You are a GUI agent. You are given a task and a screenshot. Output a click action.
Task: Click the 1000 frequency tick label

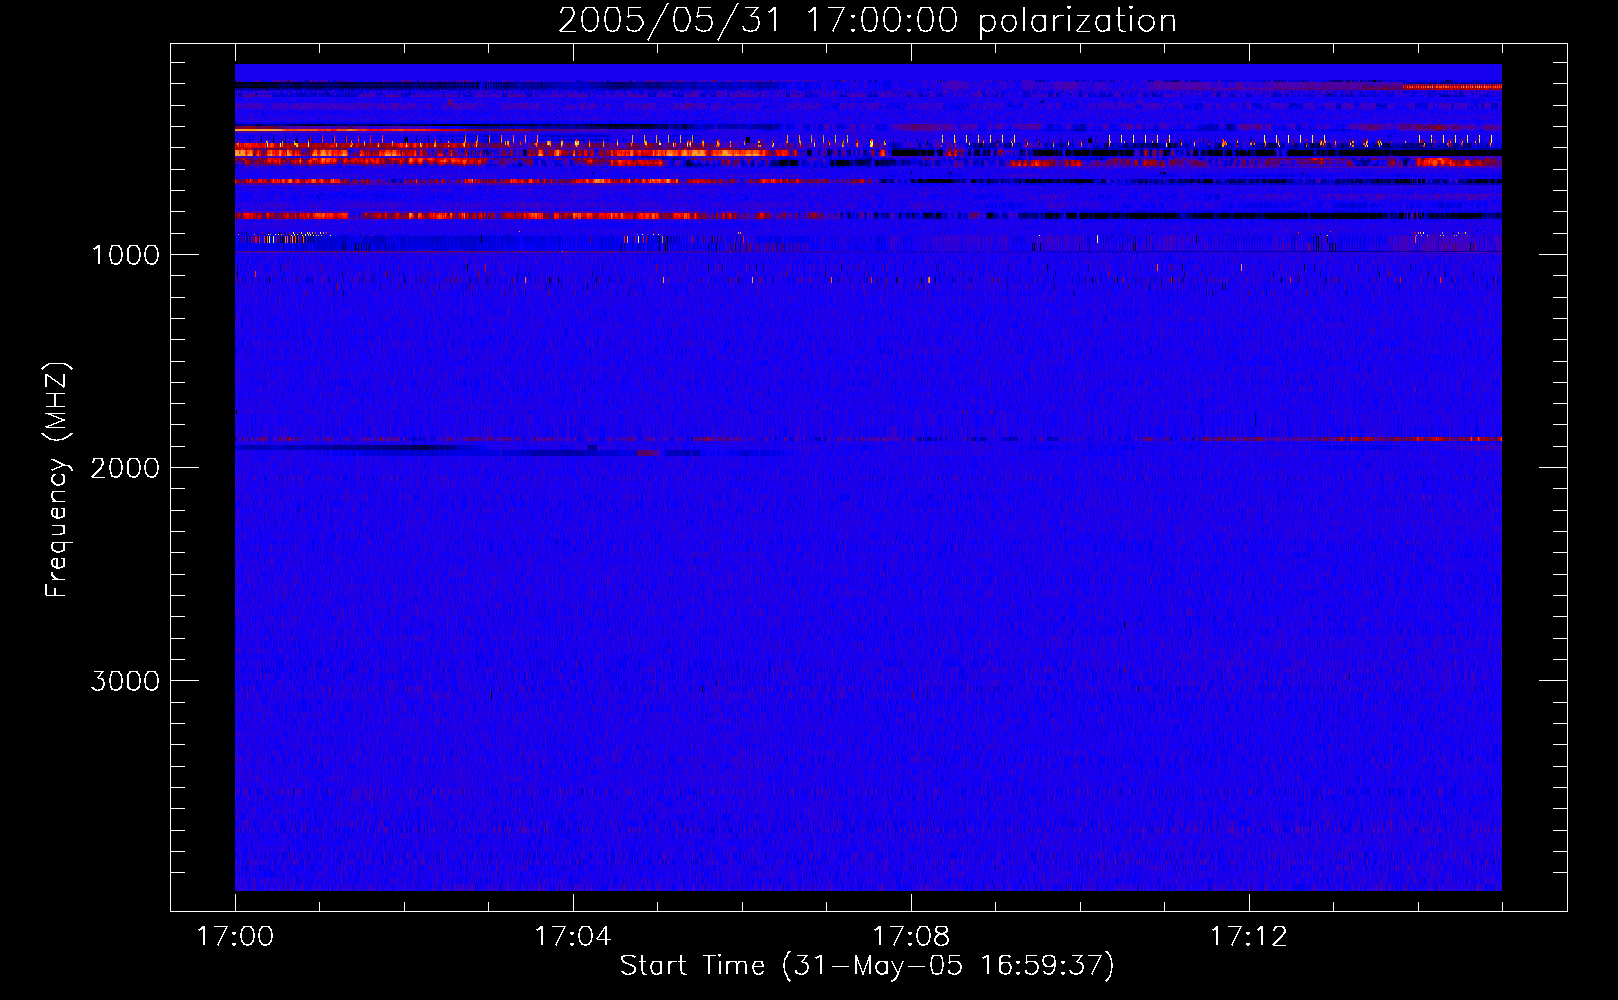pyautogui.click(x=125, y=255)
